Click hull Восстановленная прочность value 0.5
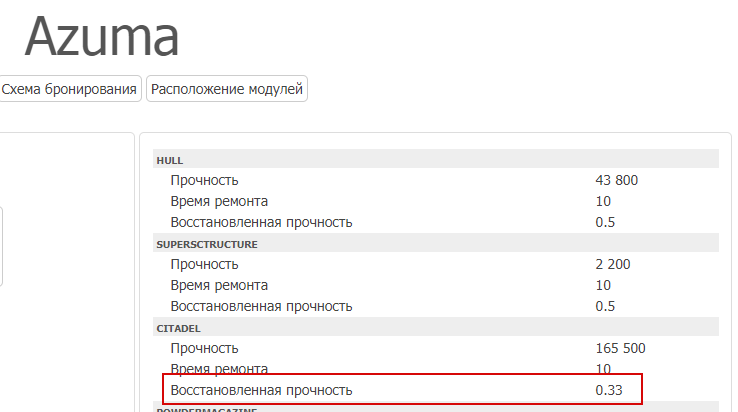 (605, 222)
